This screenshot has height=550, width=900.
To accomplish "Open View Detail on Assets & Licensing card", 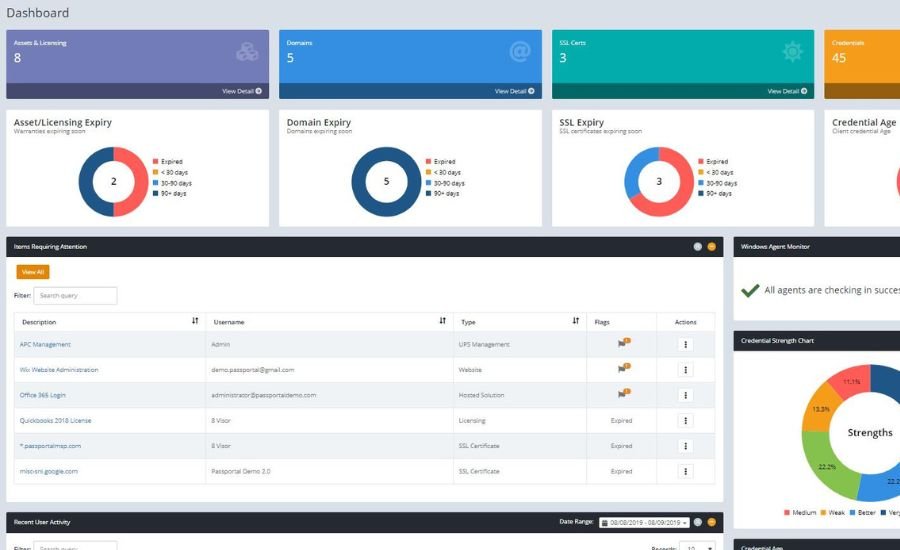I will pos(242,91).
